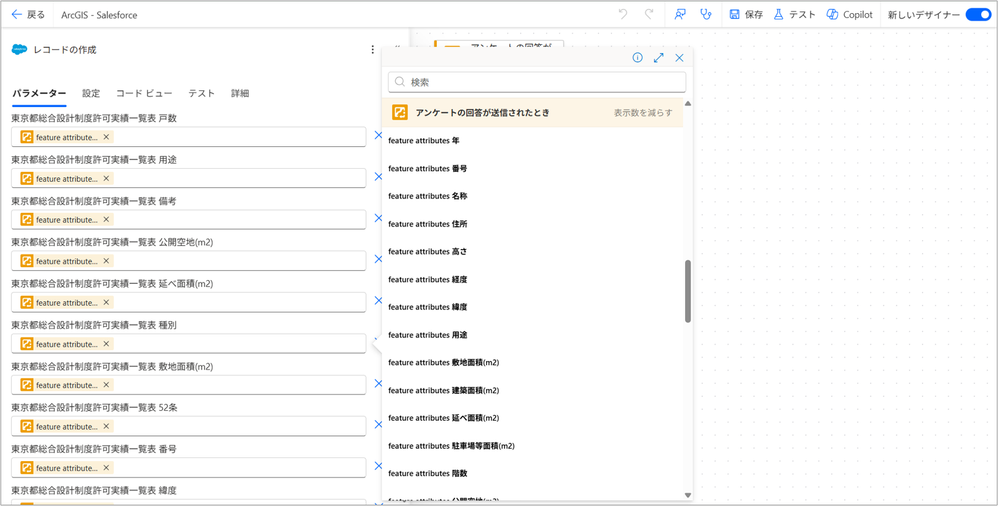The width and height of the screenshot is (998, 506).
Task: Remove the token in 公開空地(m2) field
Action: click(106, 261)
